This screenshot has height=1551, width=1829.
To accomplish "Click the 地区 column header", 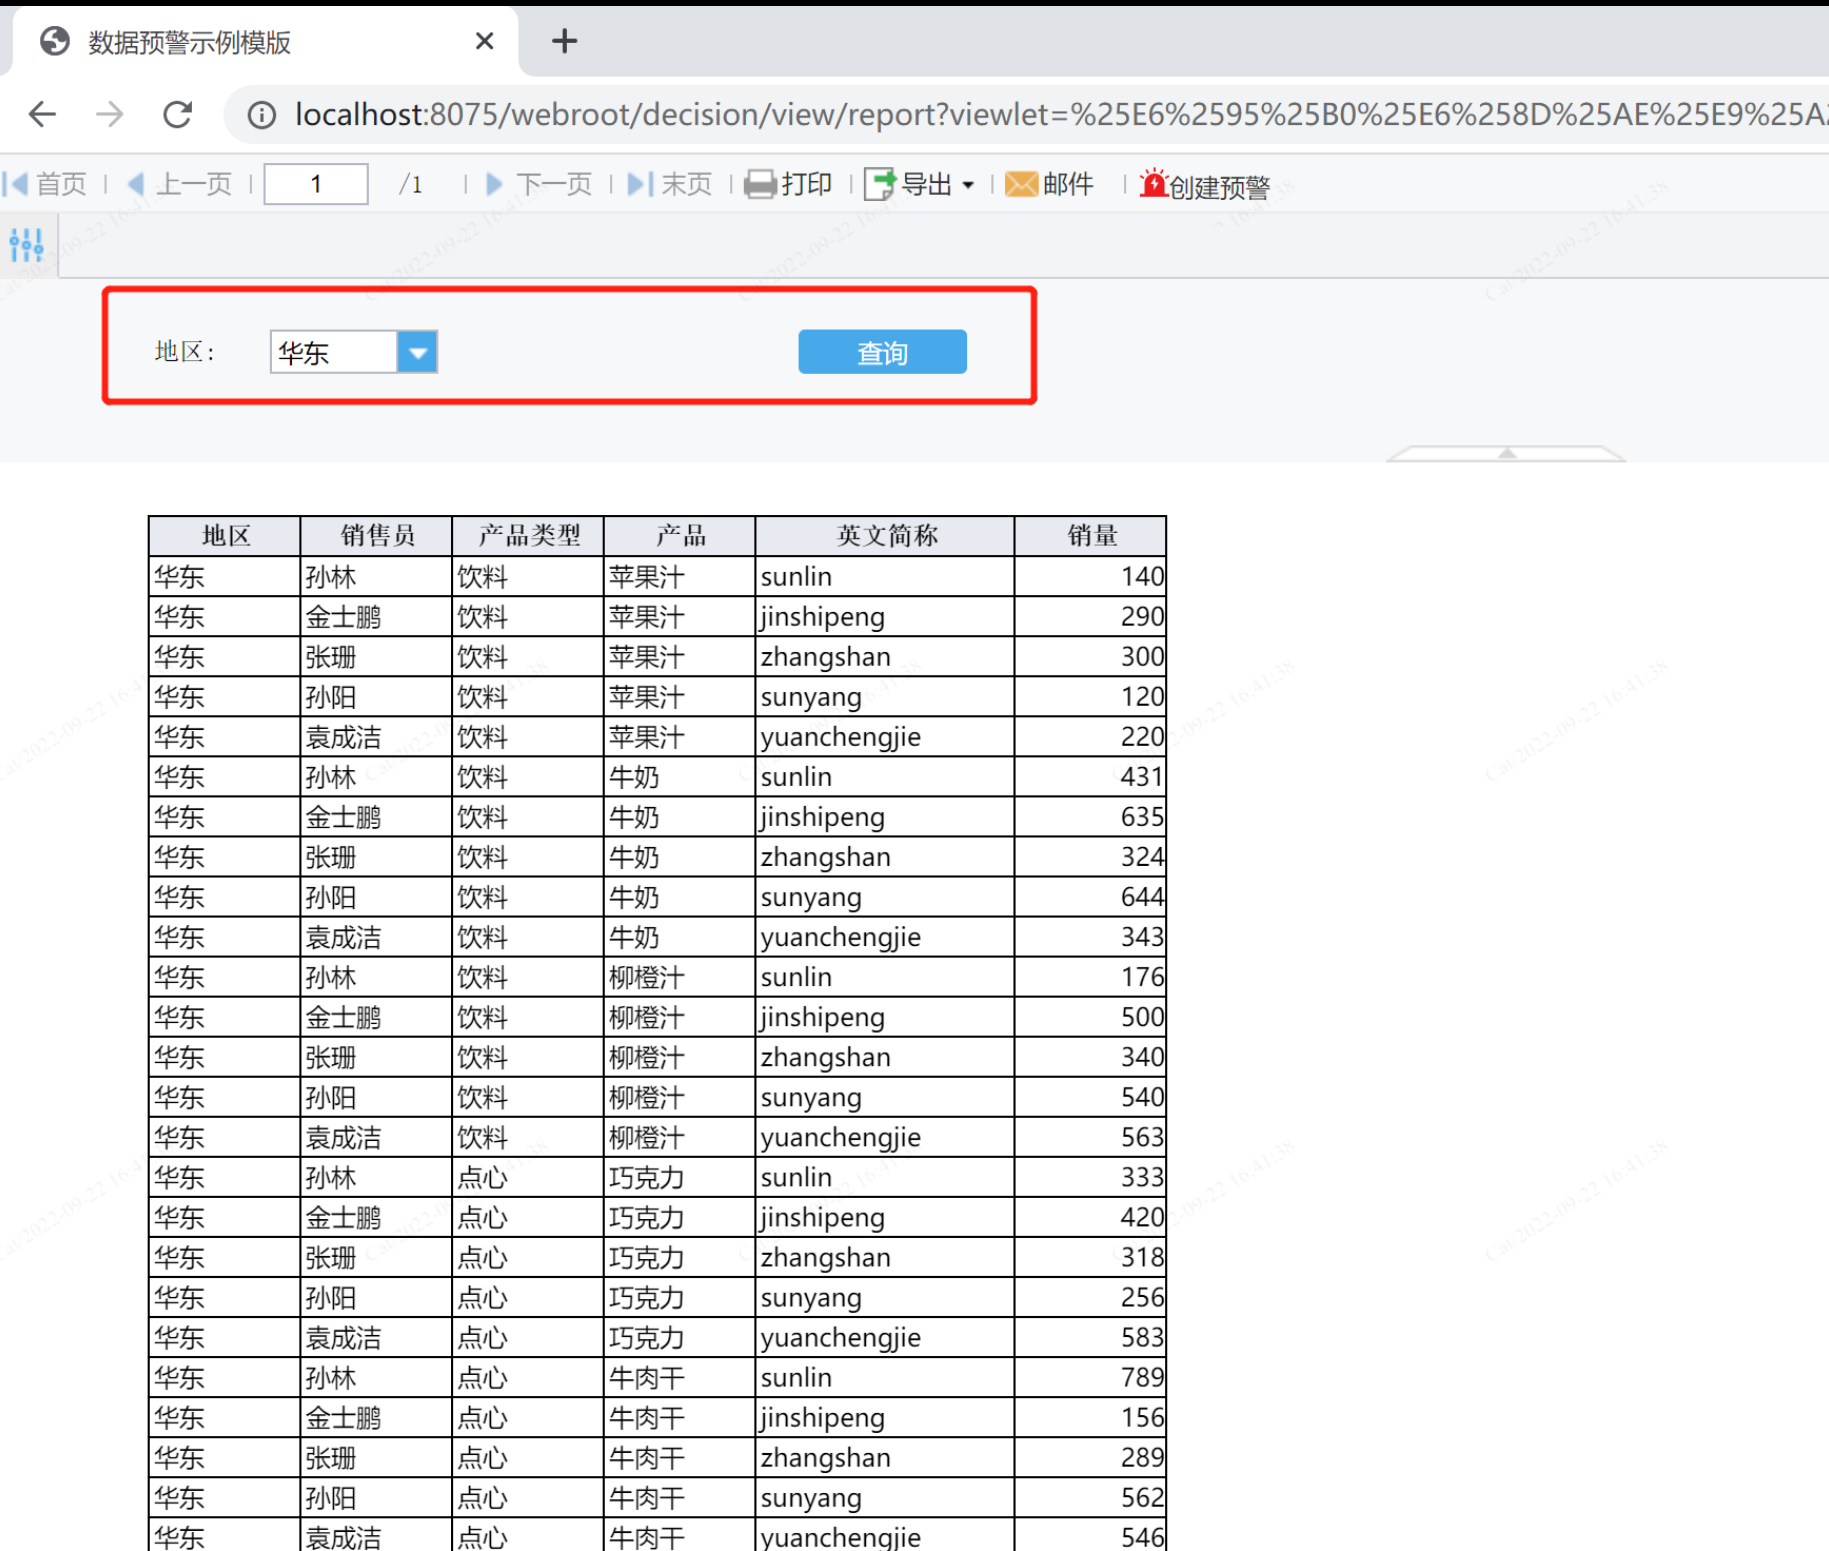I will 225,536.
